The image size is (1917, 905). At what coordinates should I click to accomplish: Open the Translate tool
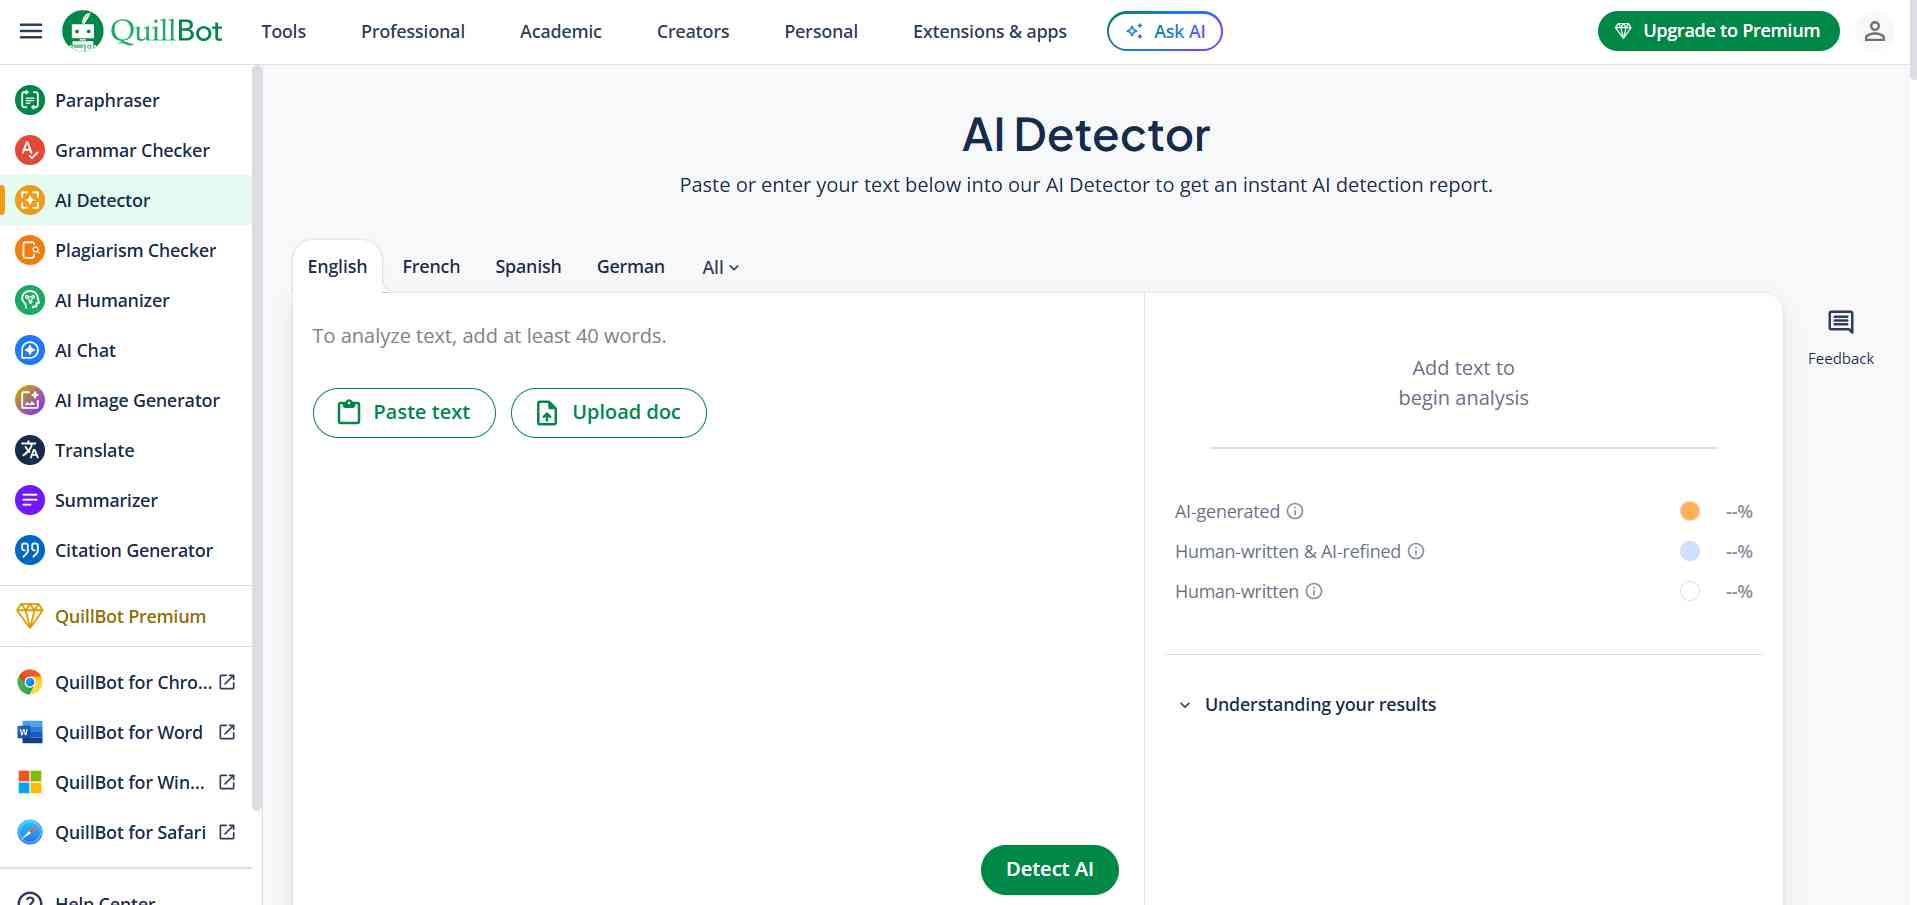pos(94,450)
